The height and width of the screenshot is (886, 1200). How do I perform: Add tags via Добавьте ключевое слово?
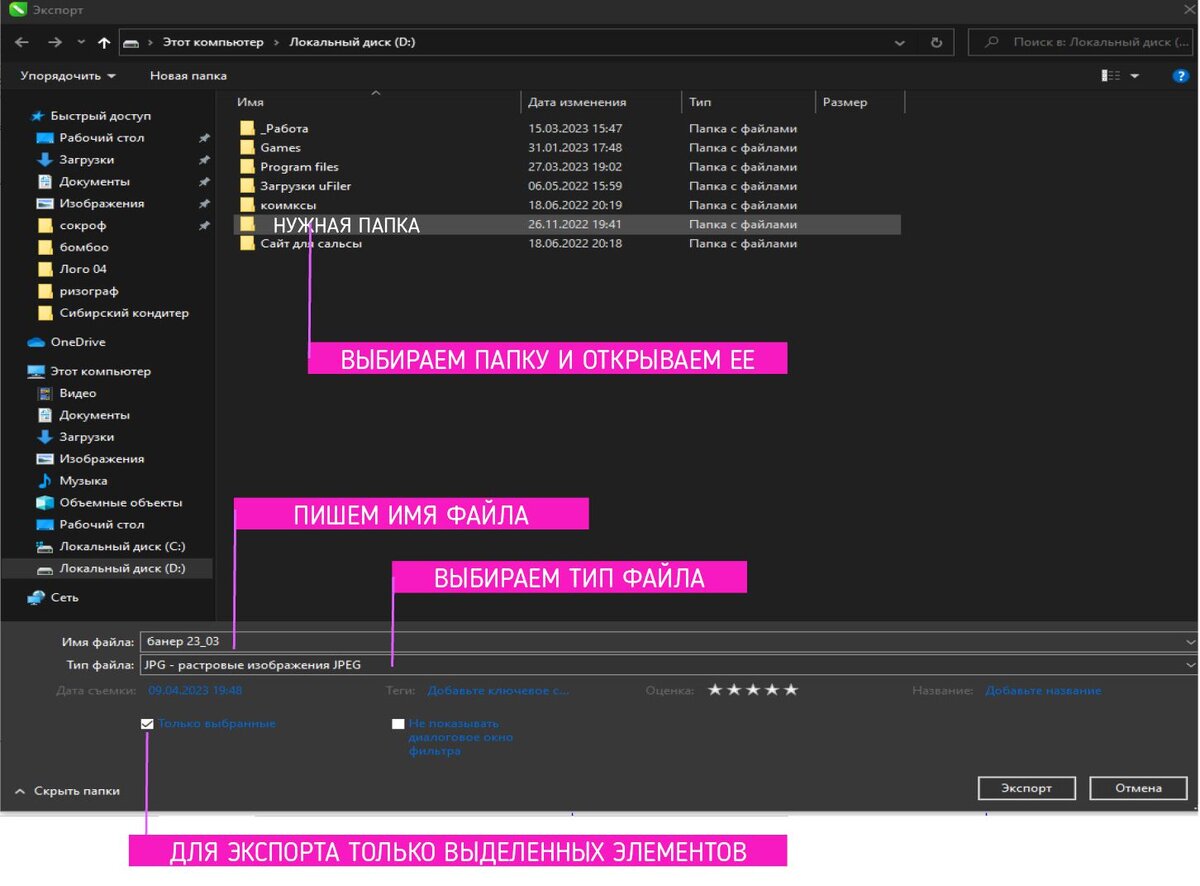pos(498,691)
